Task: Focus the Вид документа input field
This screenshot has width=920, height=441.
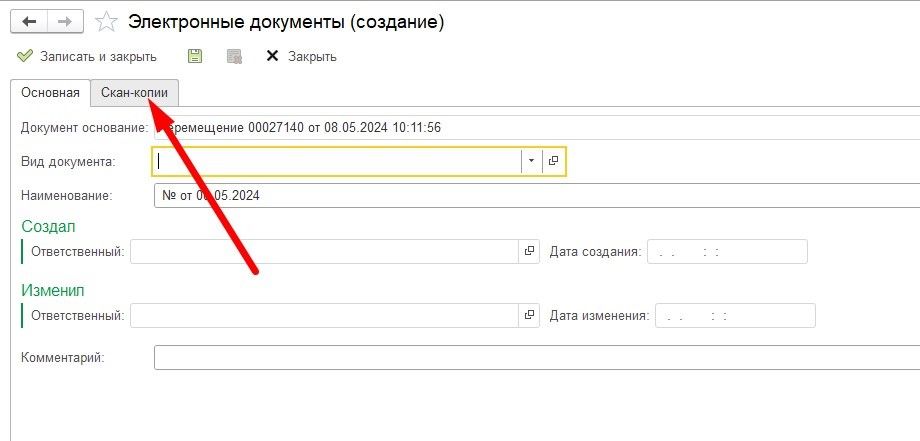Action: coord(336,161)
